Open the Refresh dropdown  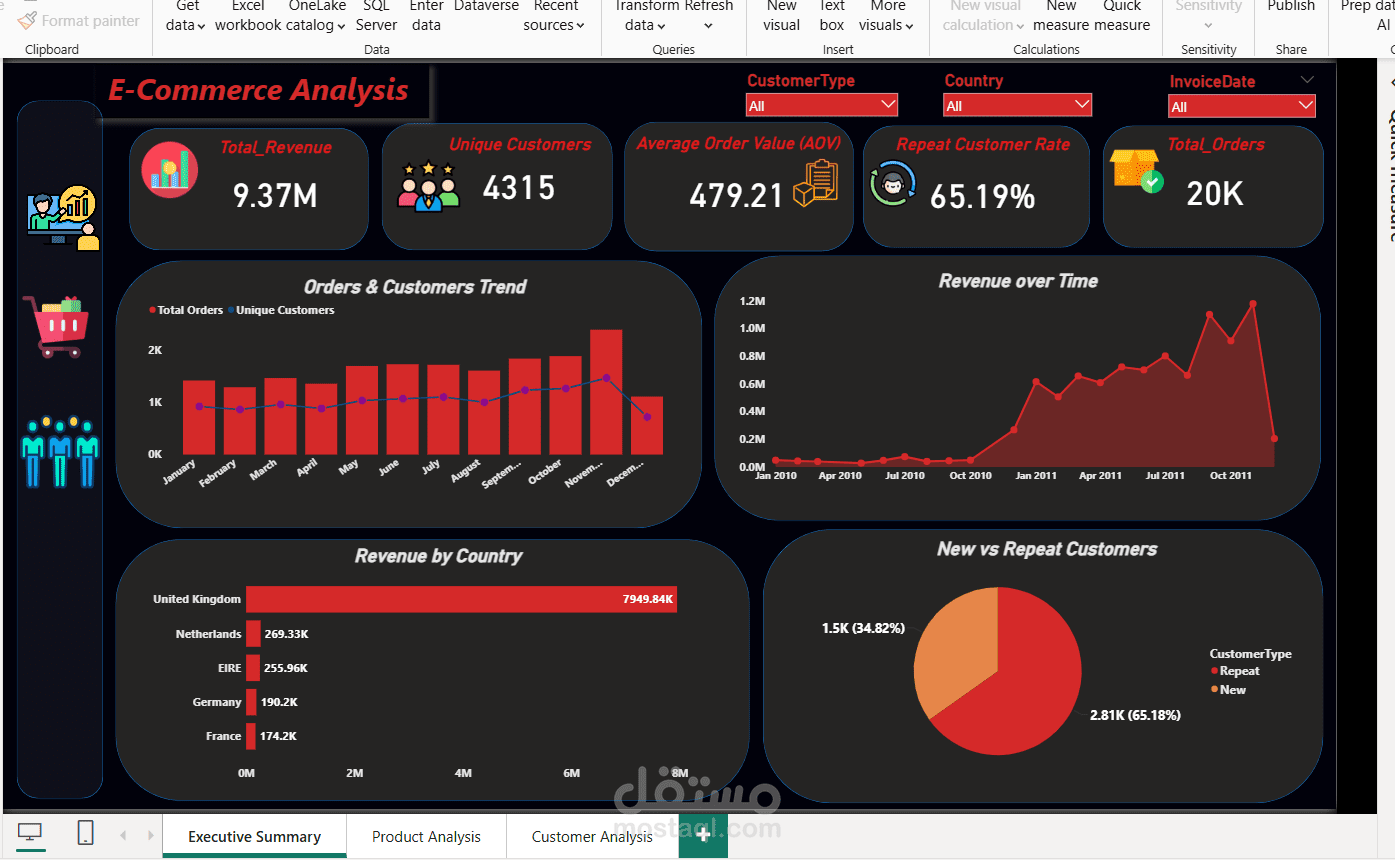708,16
